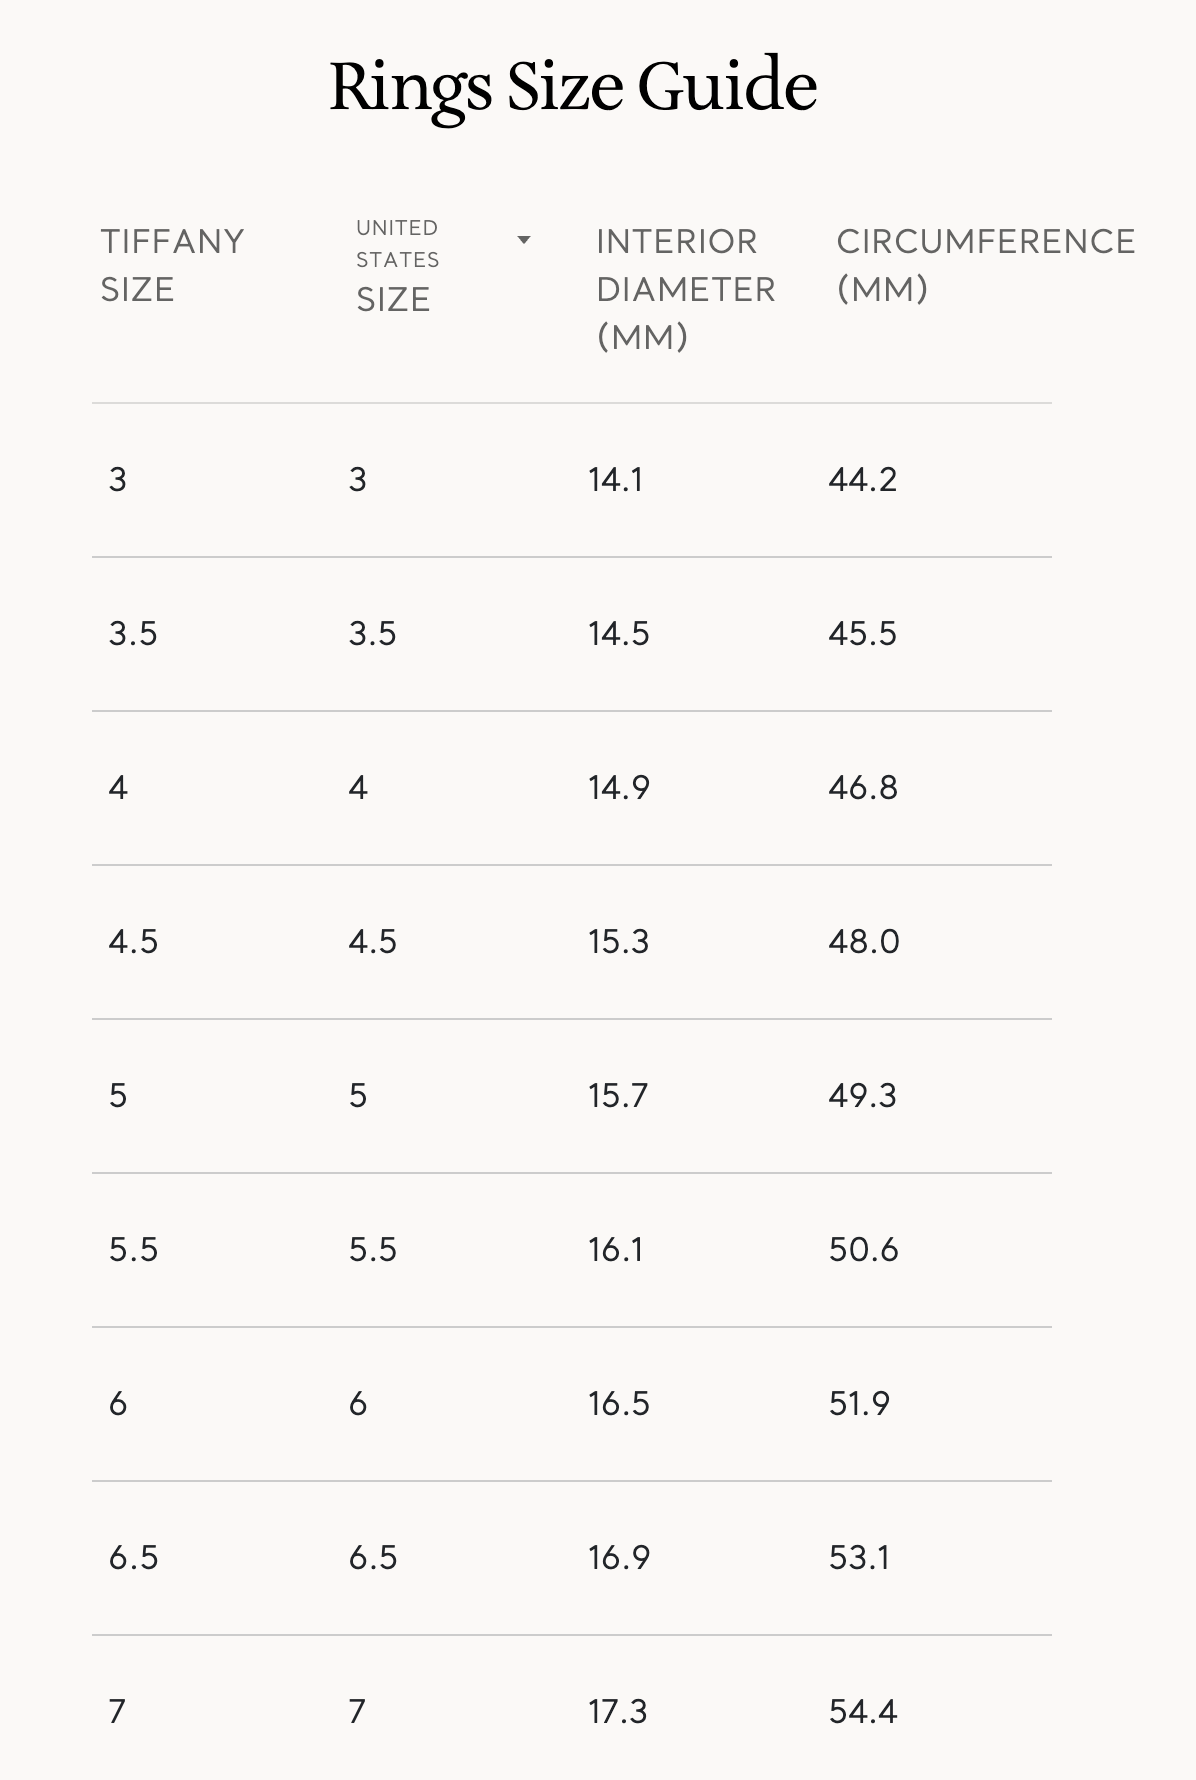Screen dimensions: 1196x1780
Task: Click the Interior Diameter (MM) header
Action: tap(685, 289)
